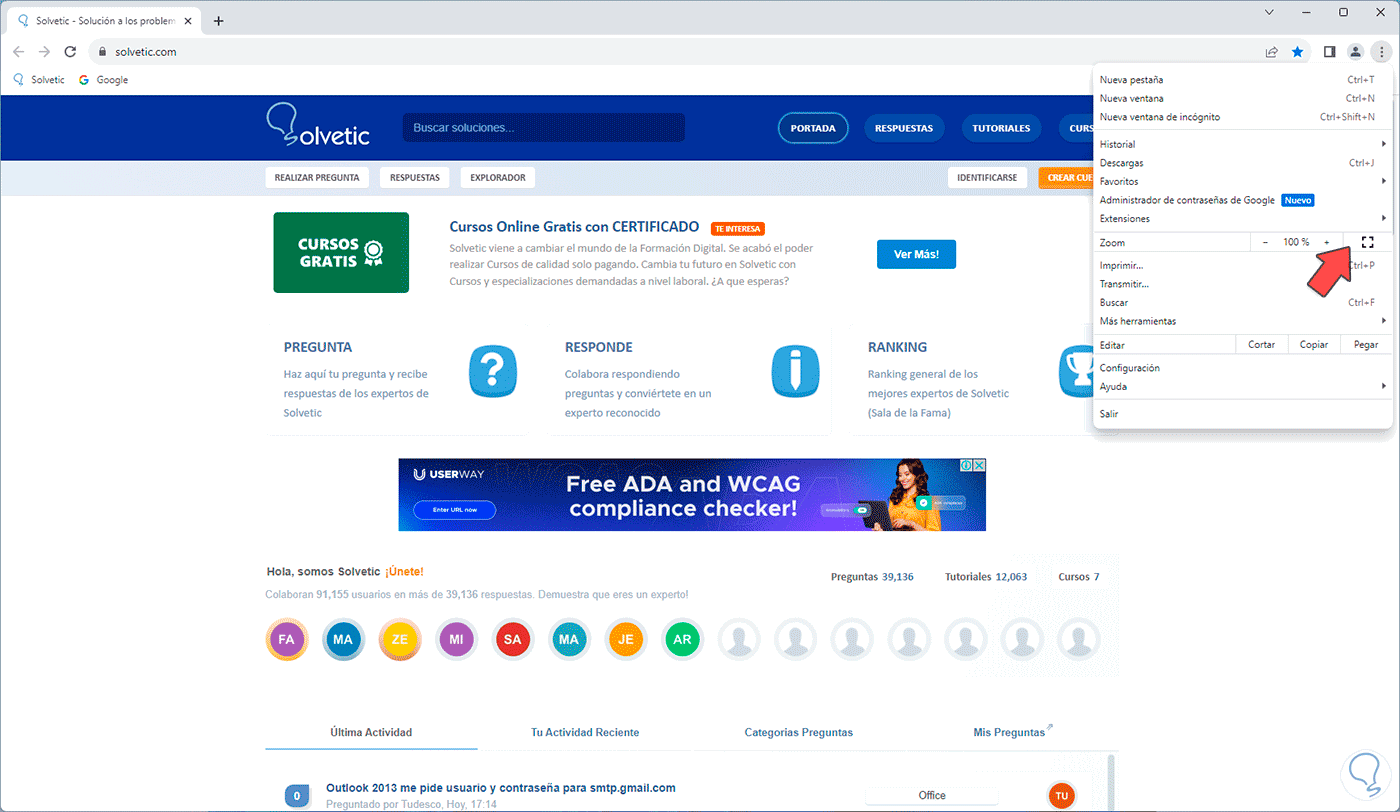Click the blue question mark icon

[x=492, y=370]
